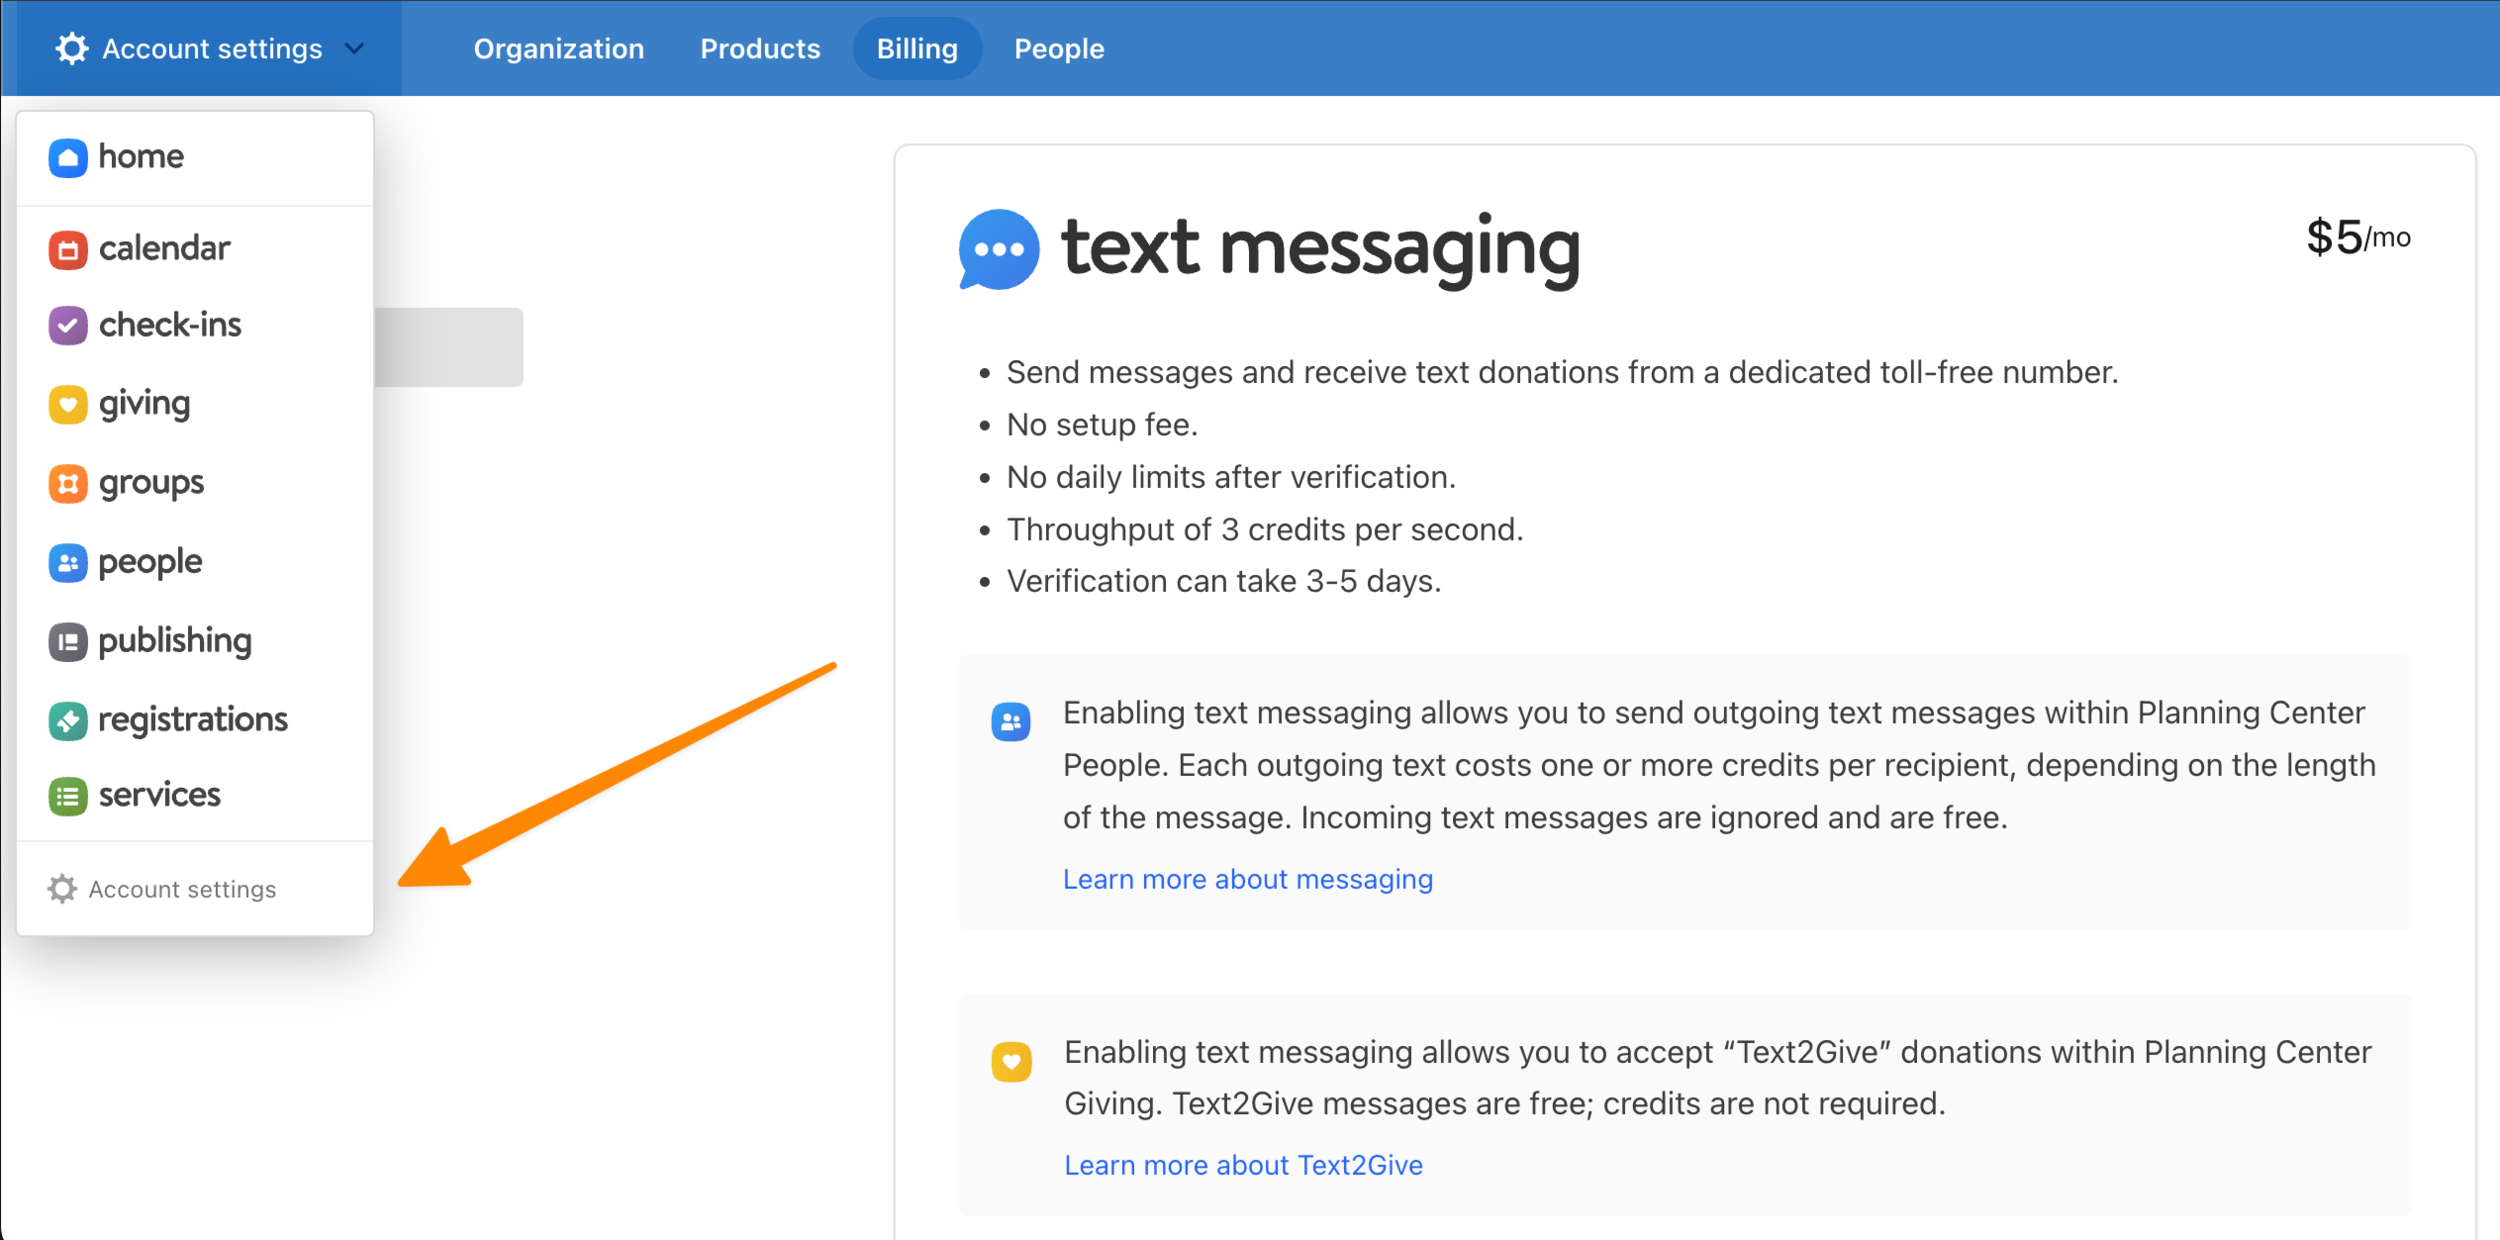The height and width of the screenshot is (1240, 2500).
Task: Go to the People tab
Action: 1059,48
